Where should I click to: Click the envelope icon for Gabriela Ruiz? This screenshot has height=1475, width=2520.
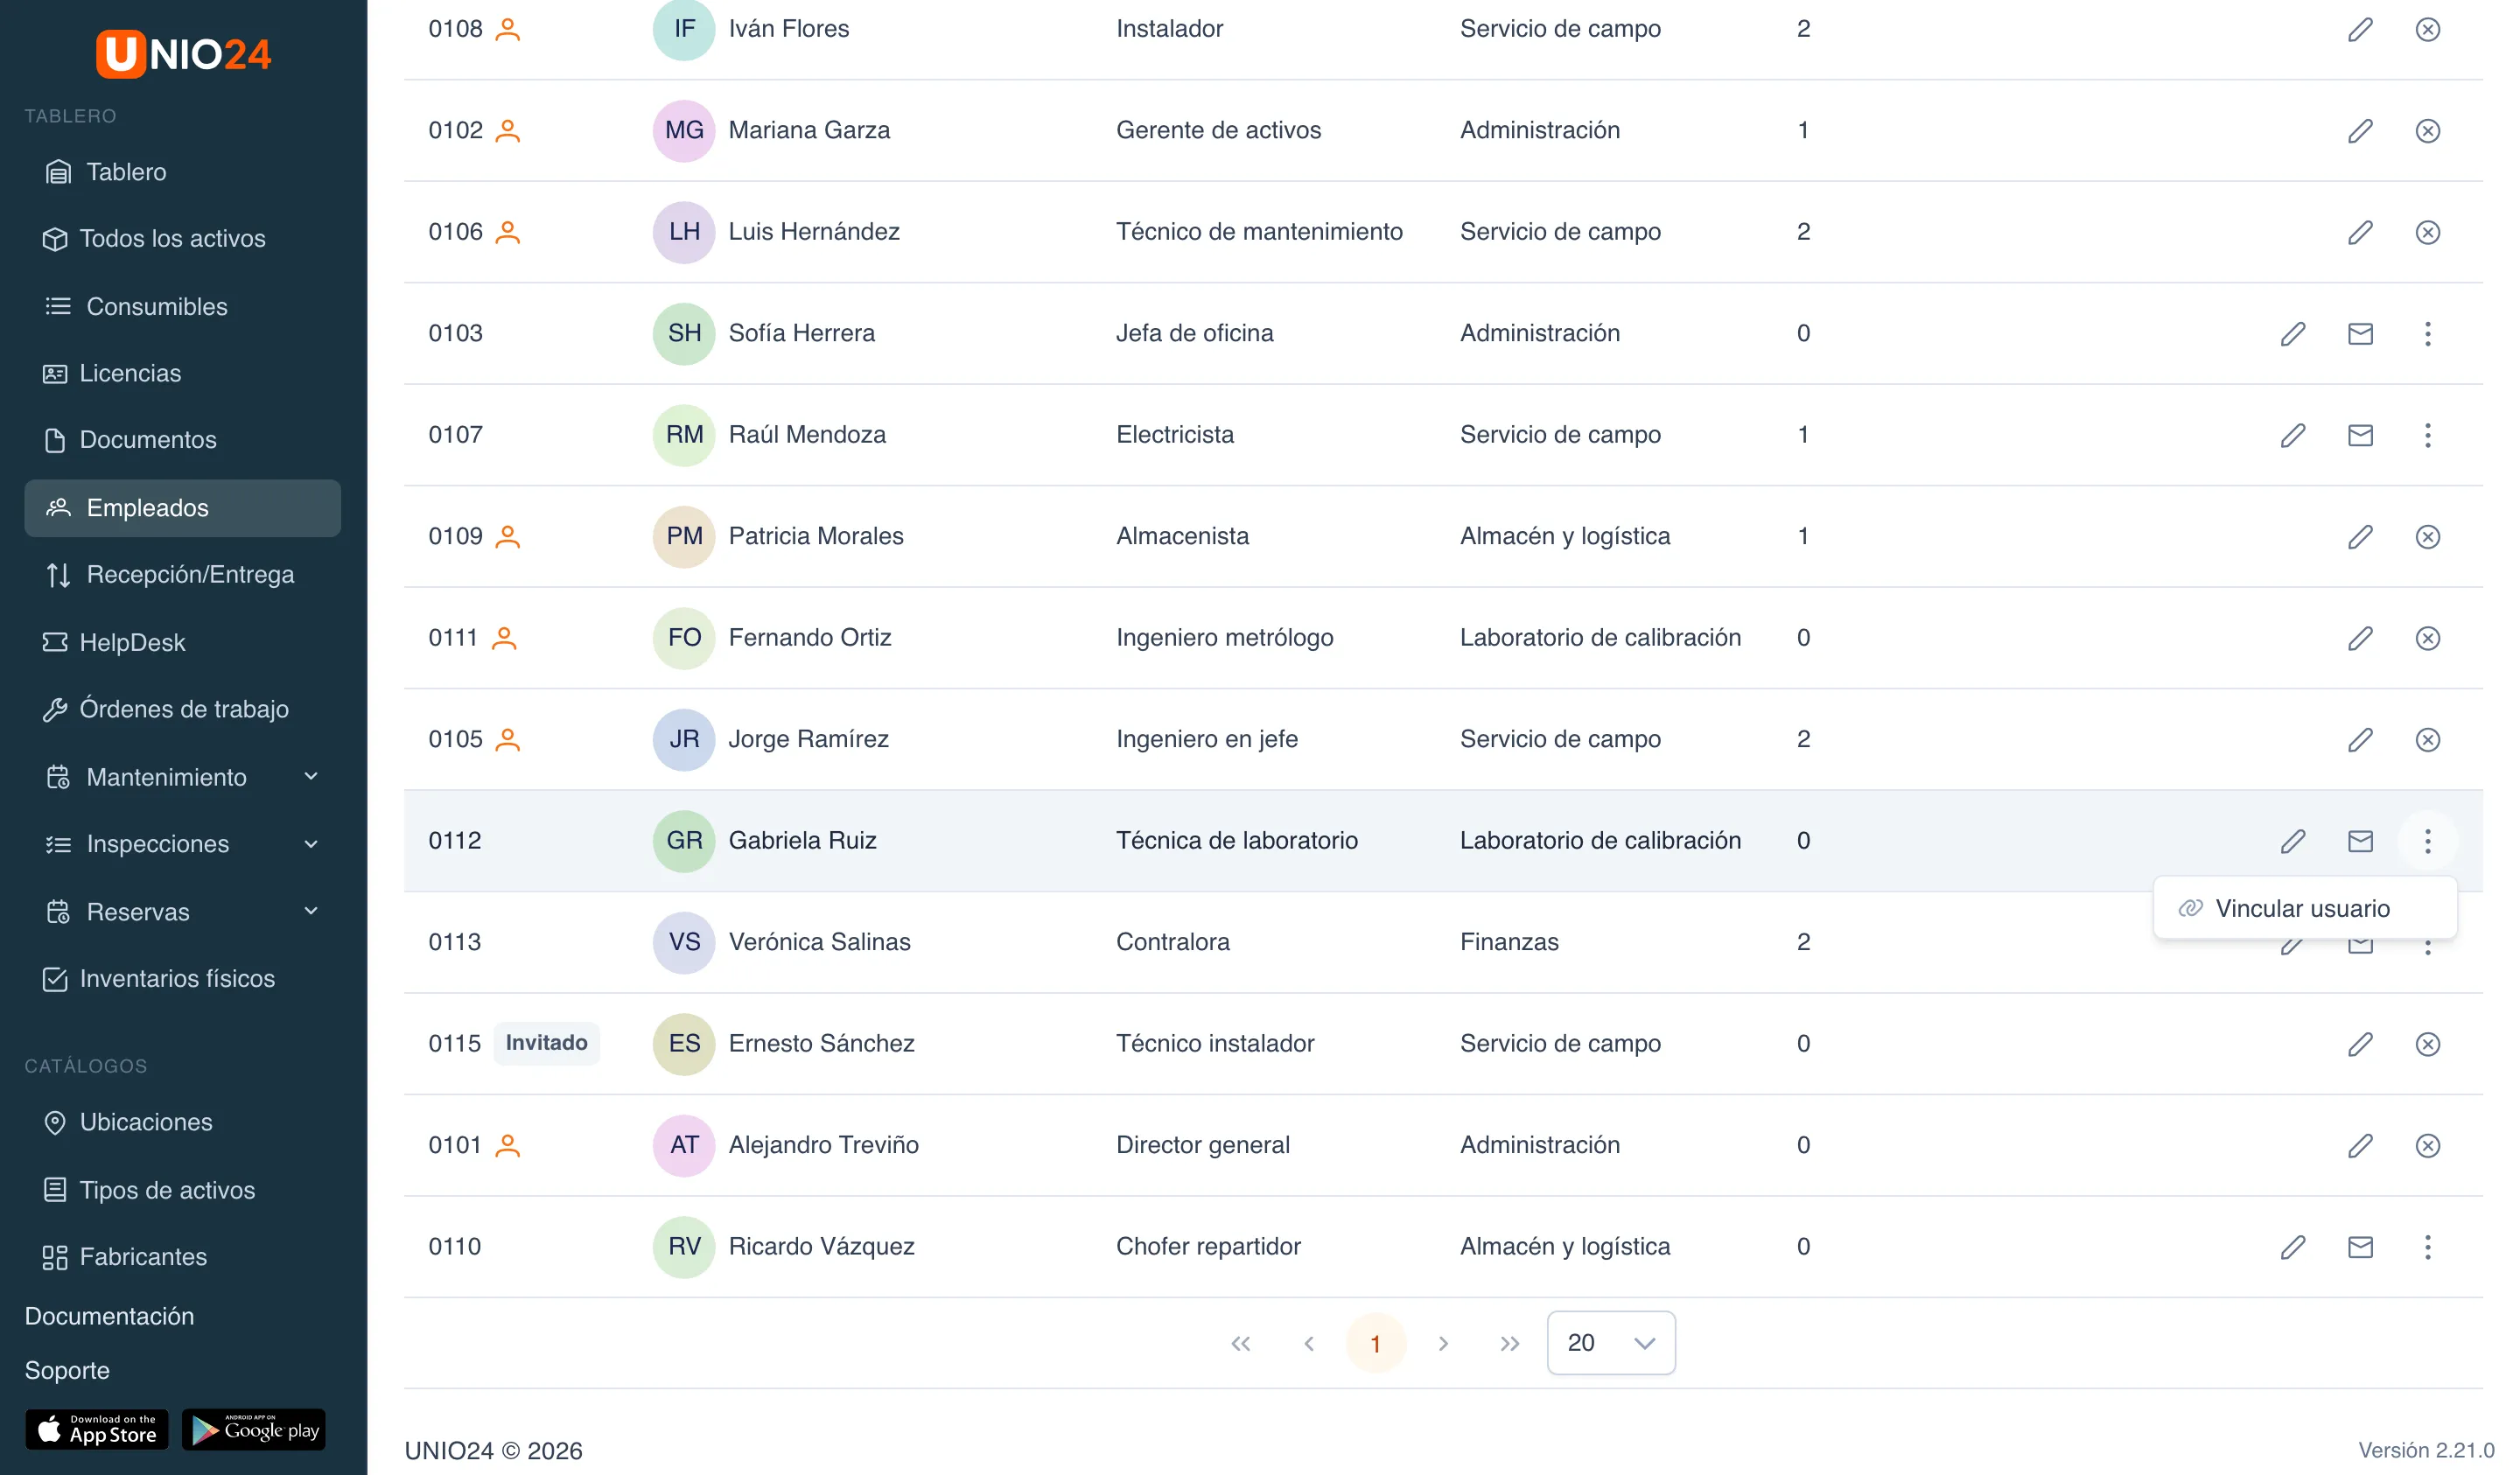[x=2359, y=841]
